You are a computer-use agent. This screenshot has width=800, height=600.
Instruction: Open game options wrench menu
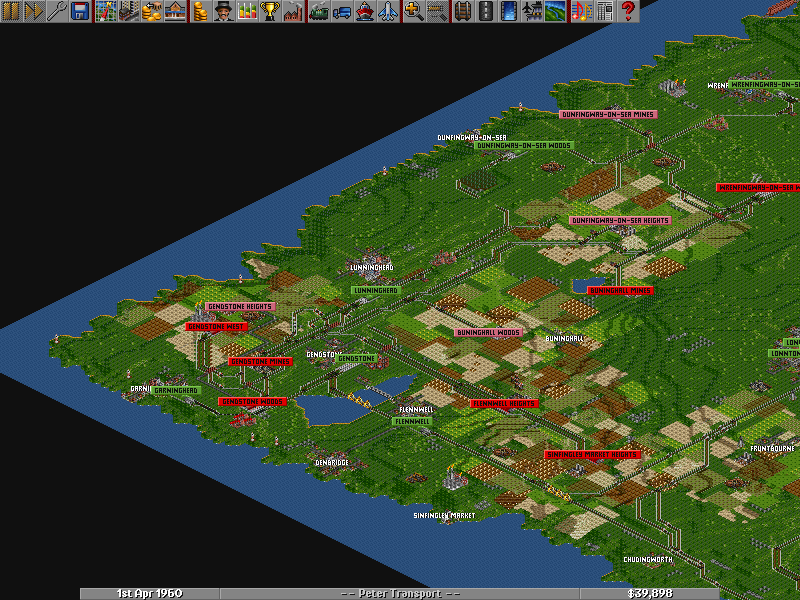point(56,11)
